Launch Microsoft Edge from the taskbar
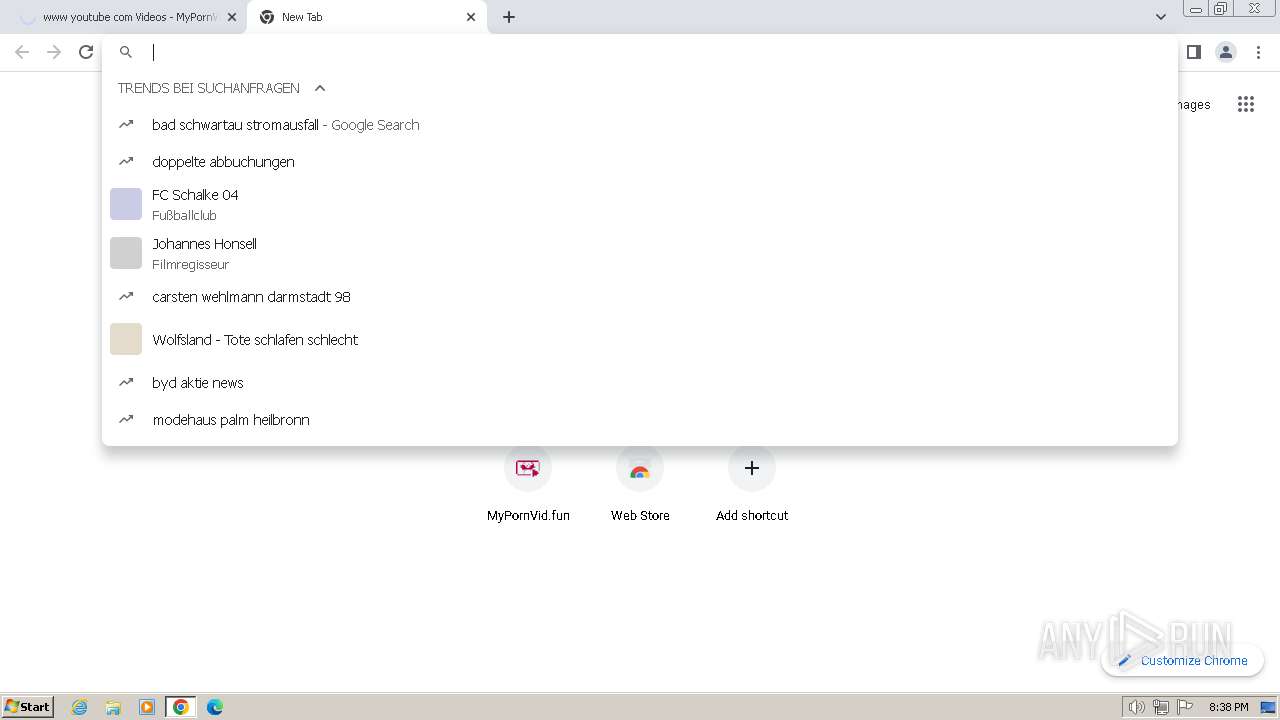This screenshot has height=720, width=1280. tap(215, 707)
